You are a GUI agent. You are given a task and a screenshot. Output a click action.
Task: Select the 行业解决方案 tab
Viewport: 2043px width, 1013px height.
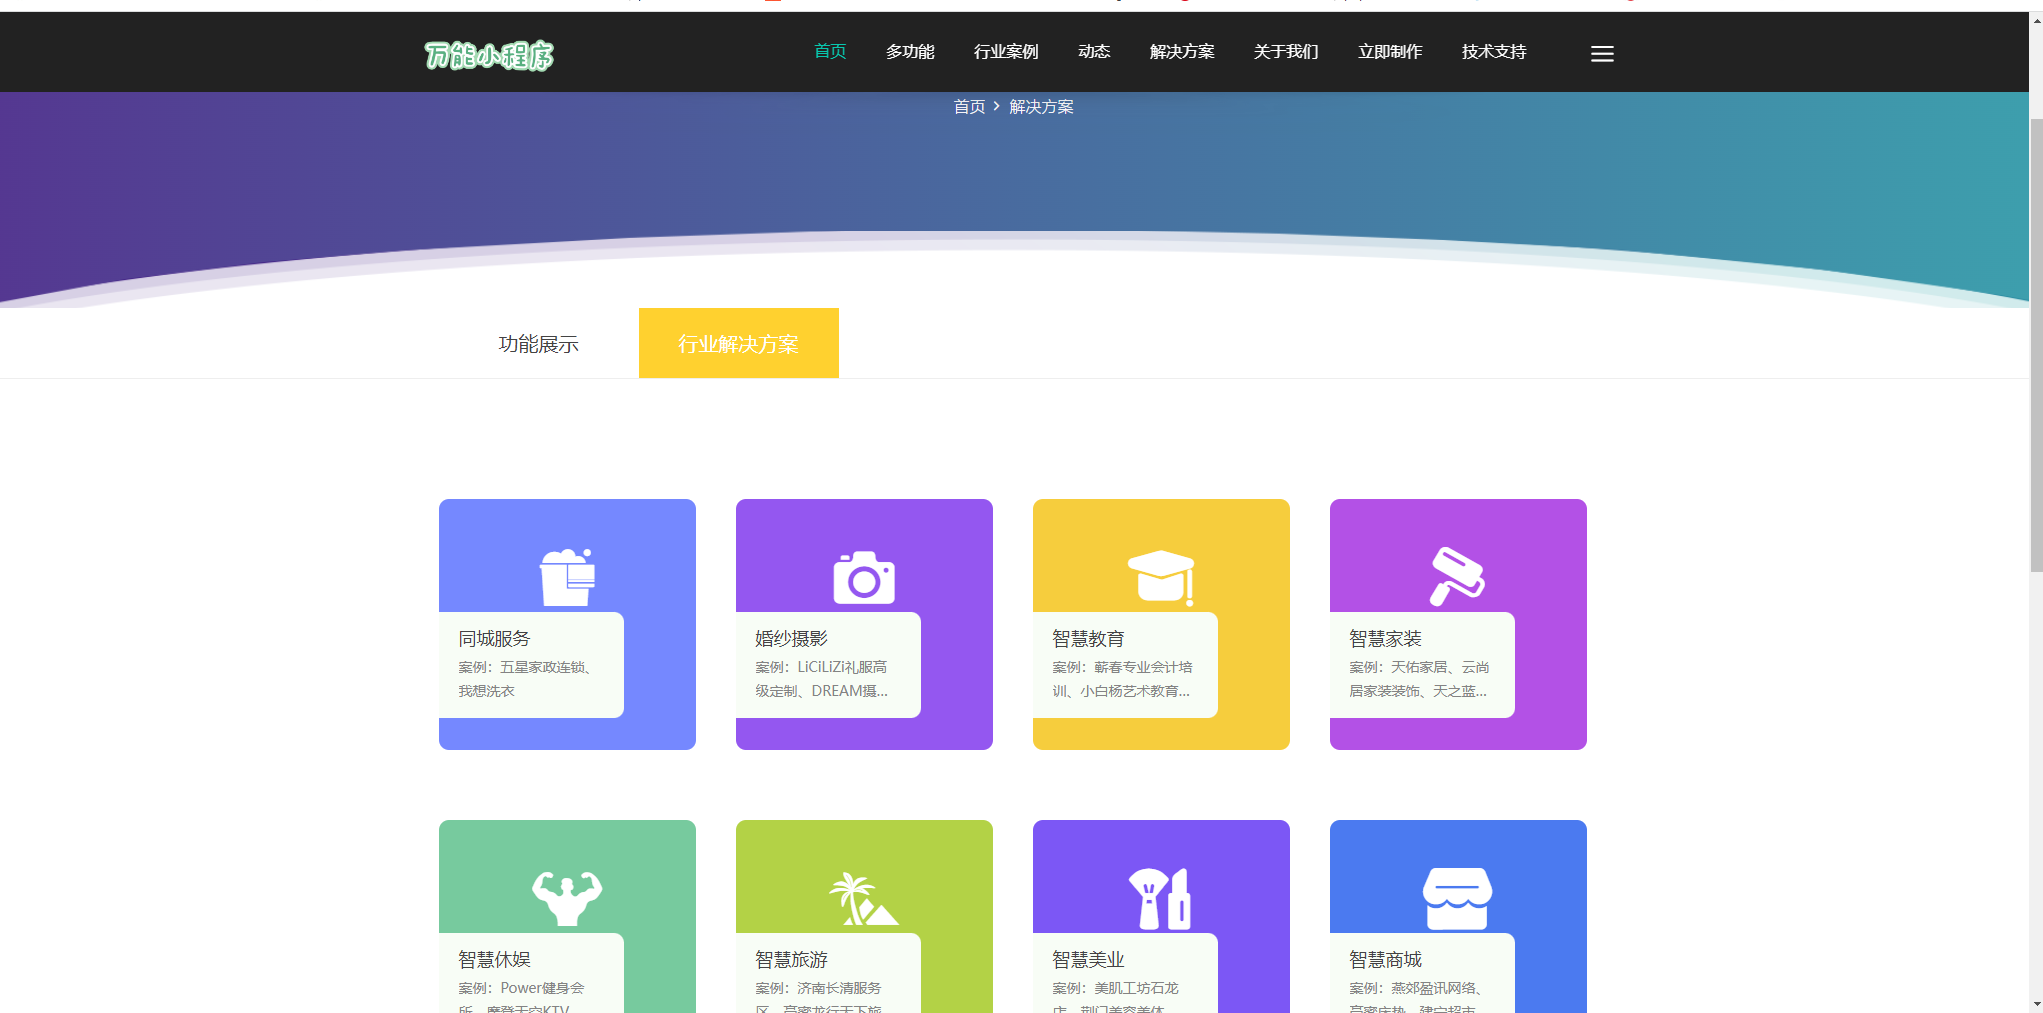pyautogui.click(x=739, y=343)
